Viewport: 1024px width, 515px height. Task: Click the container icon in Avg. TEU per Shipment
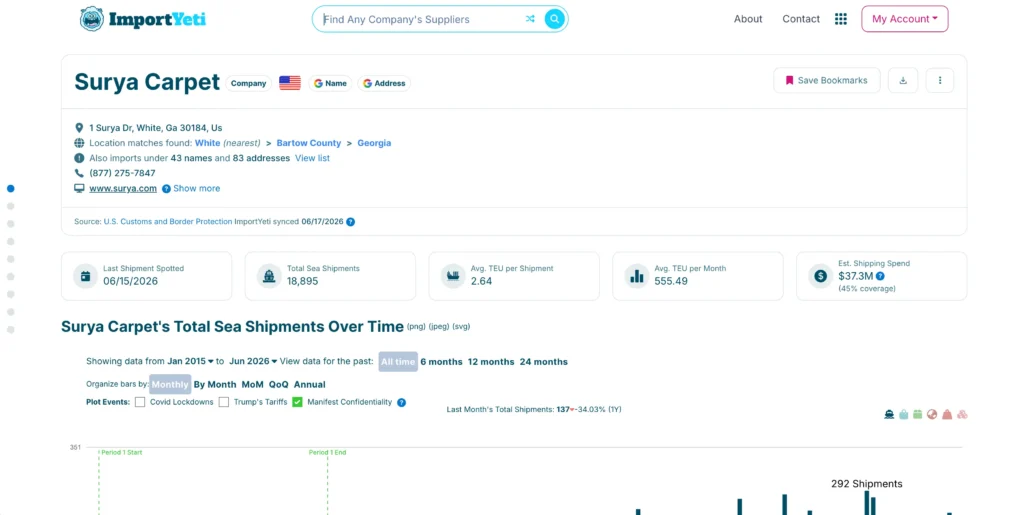point(453,276)
